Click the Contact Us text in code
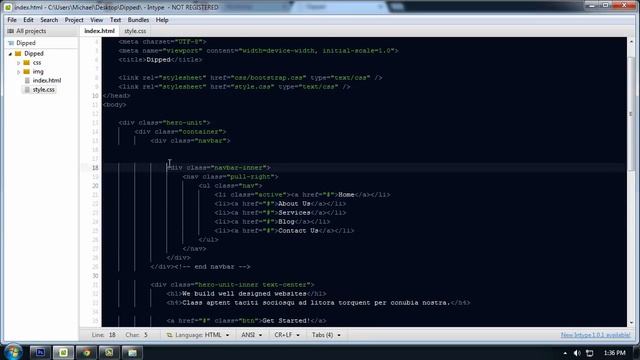This screenshot has height=360, width=640. [x=298, y=231]
